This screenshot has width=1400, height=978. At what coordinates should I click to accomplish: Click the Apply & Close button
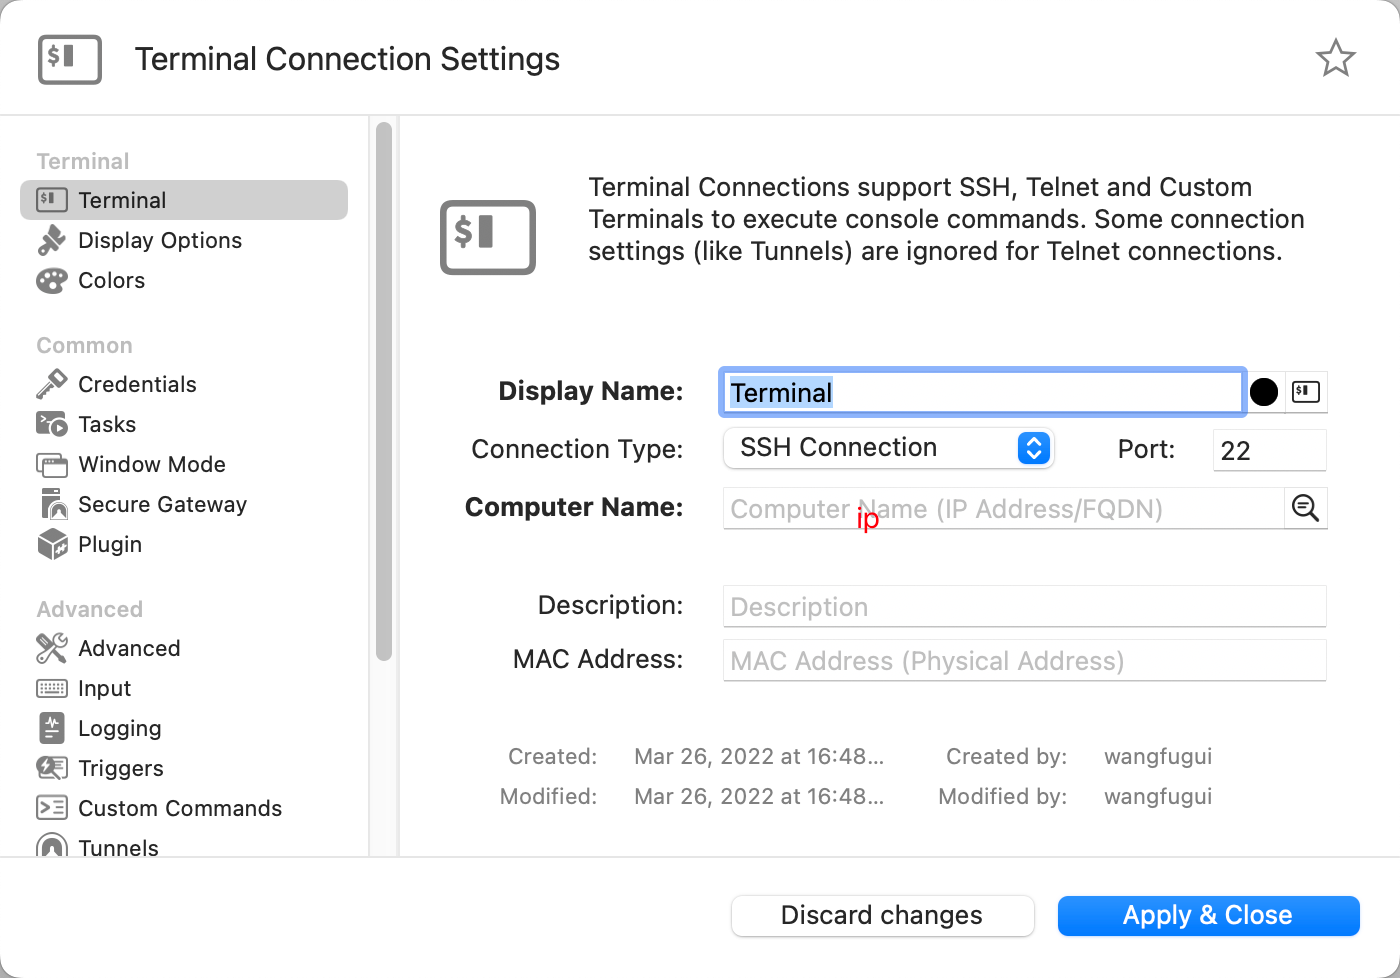pos(1208,915)
